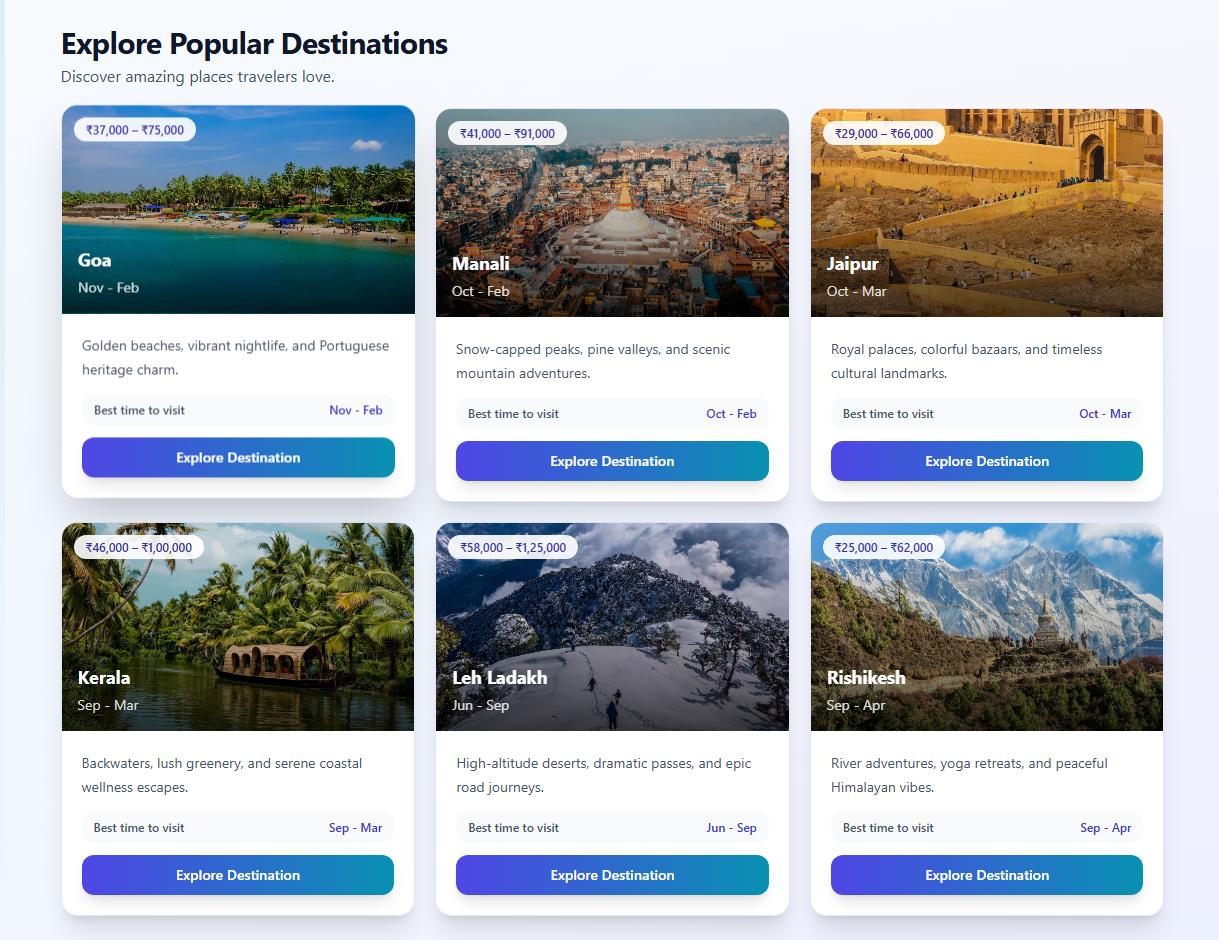Click the ₹58,000 – ₹1,25,000 price badge
1219x940 pixels.
point(513,547)
